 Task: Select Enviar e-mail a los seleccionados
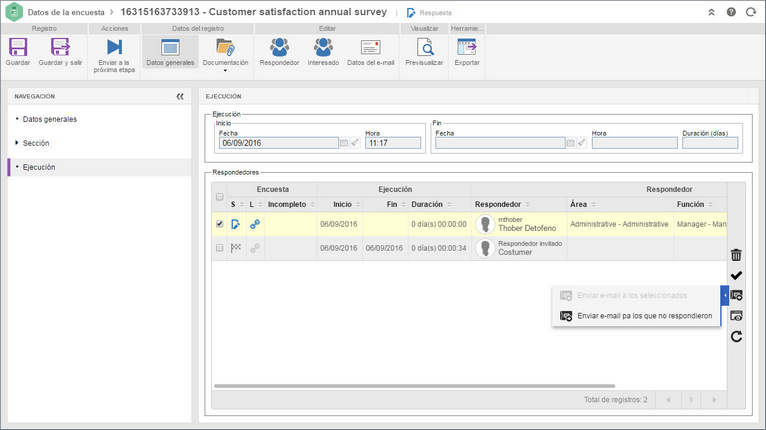[636, 296]
